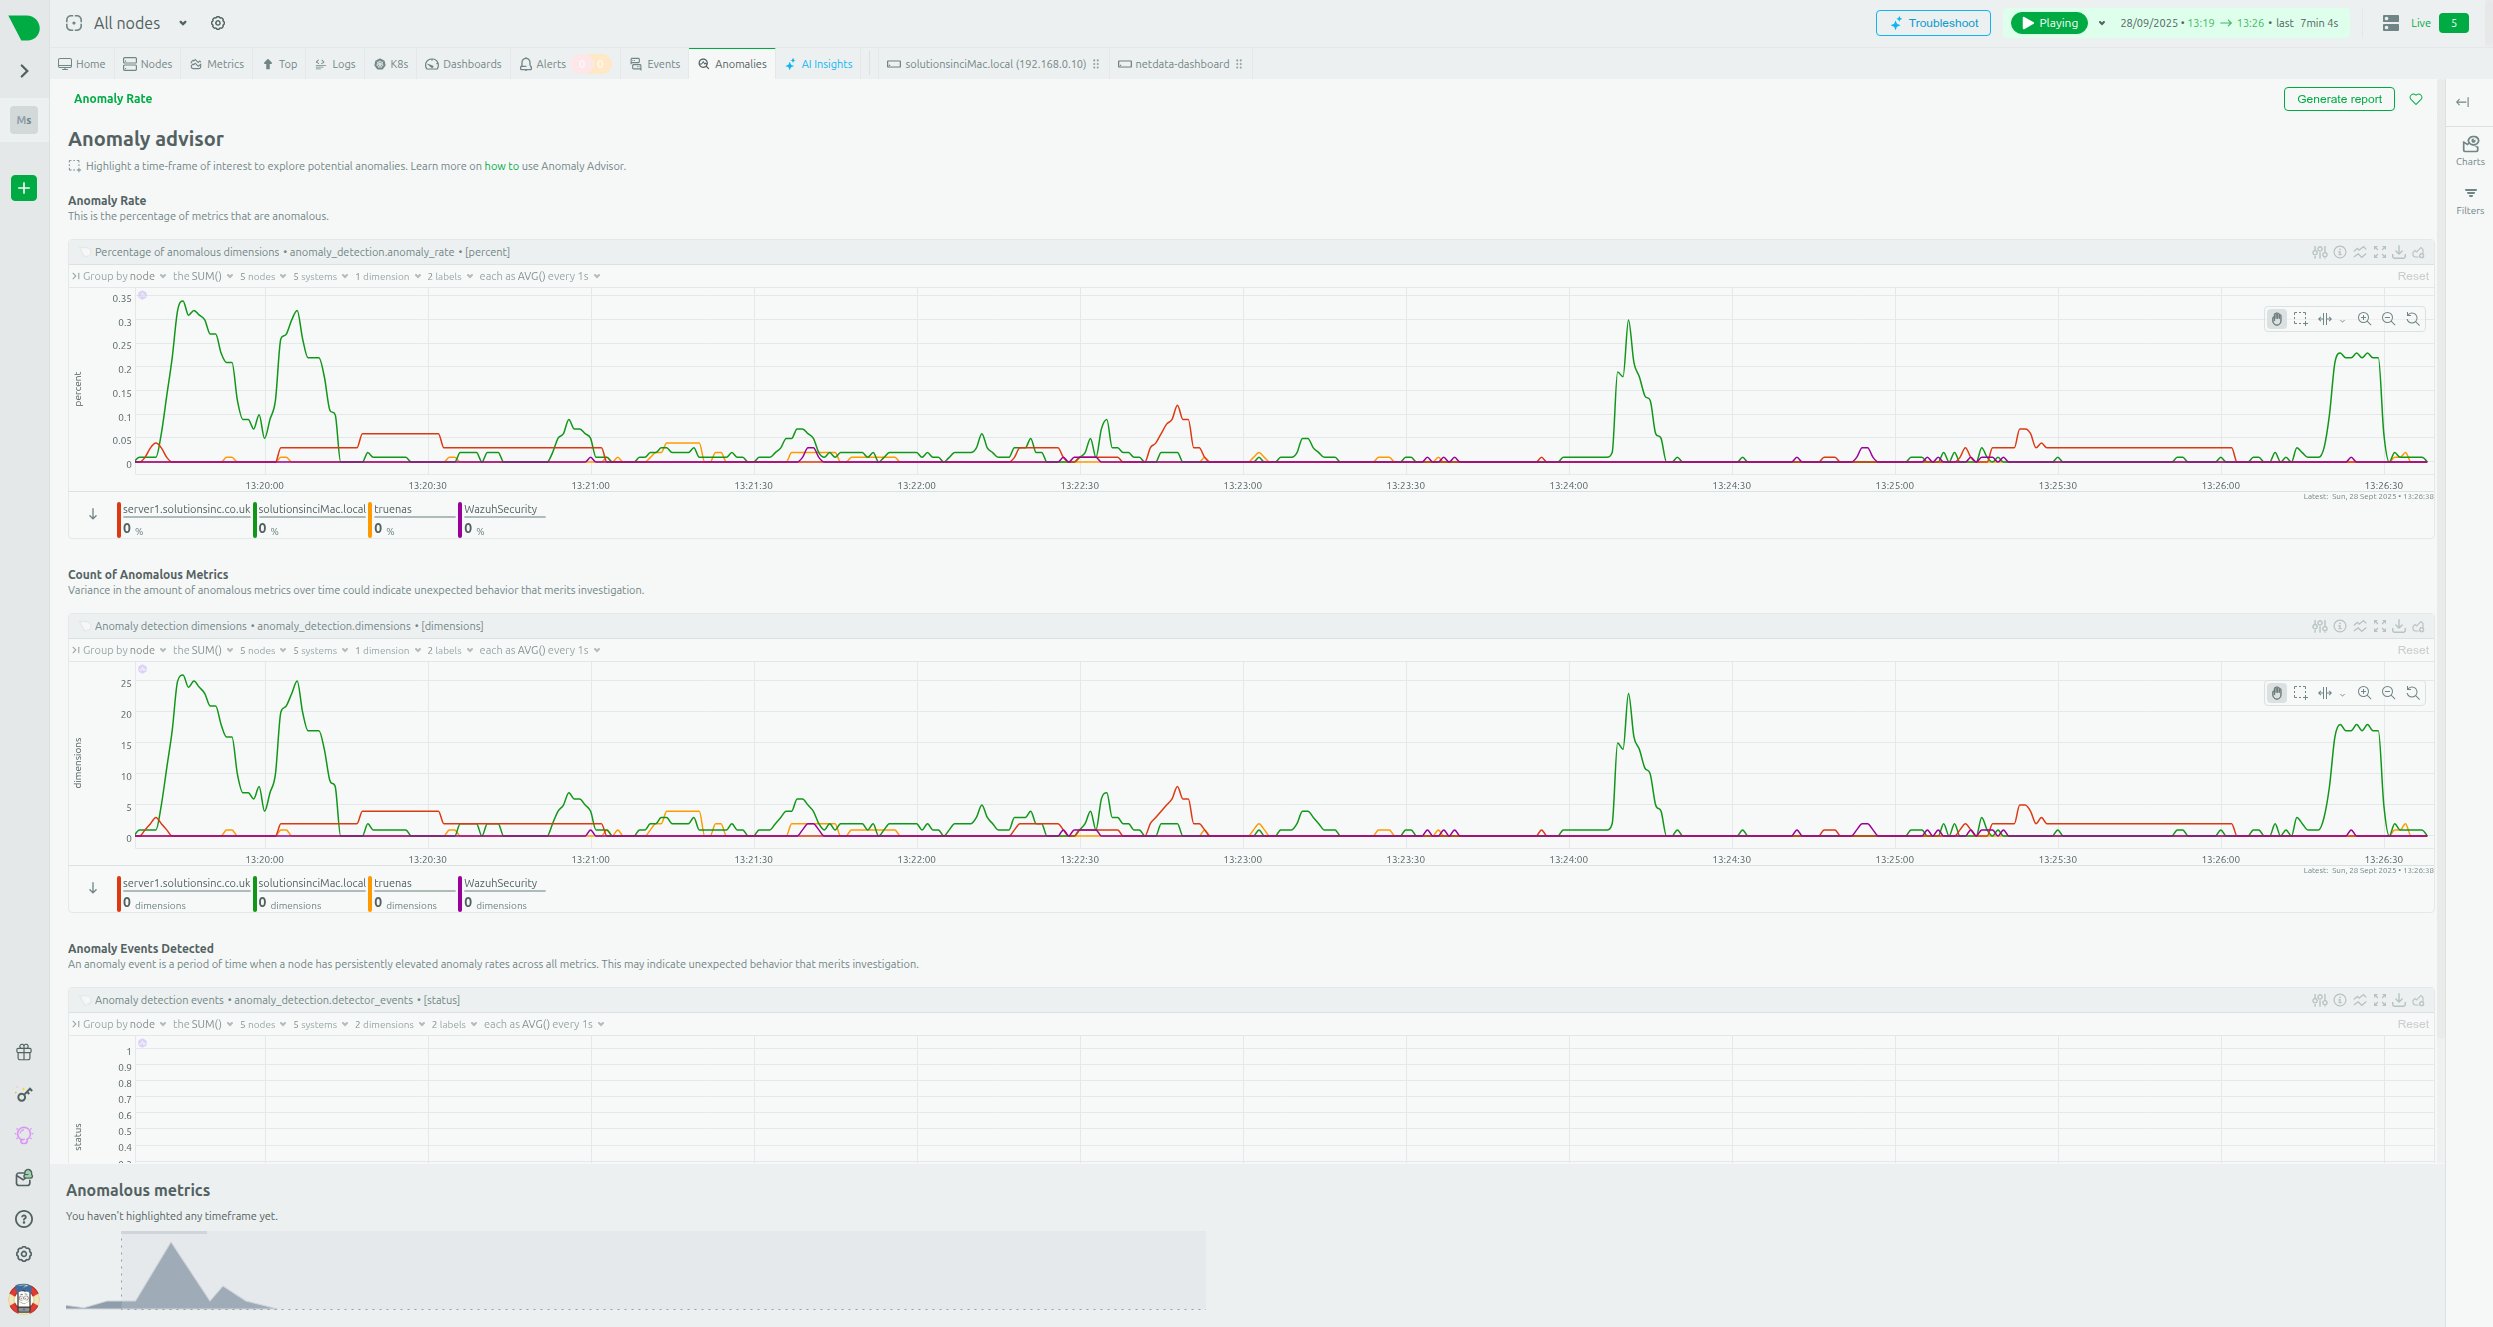
Task: Select highlight tool on anomaly_rate chart
Action: pyautogui.click(x=2300, y=319)
